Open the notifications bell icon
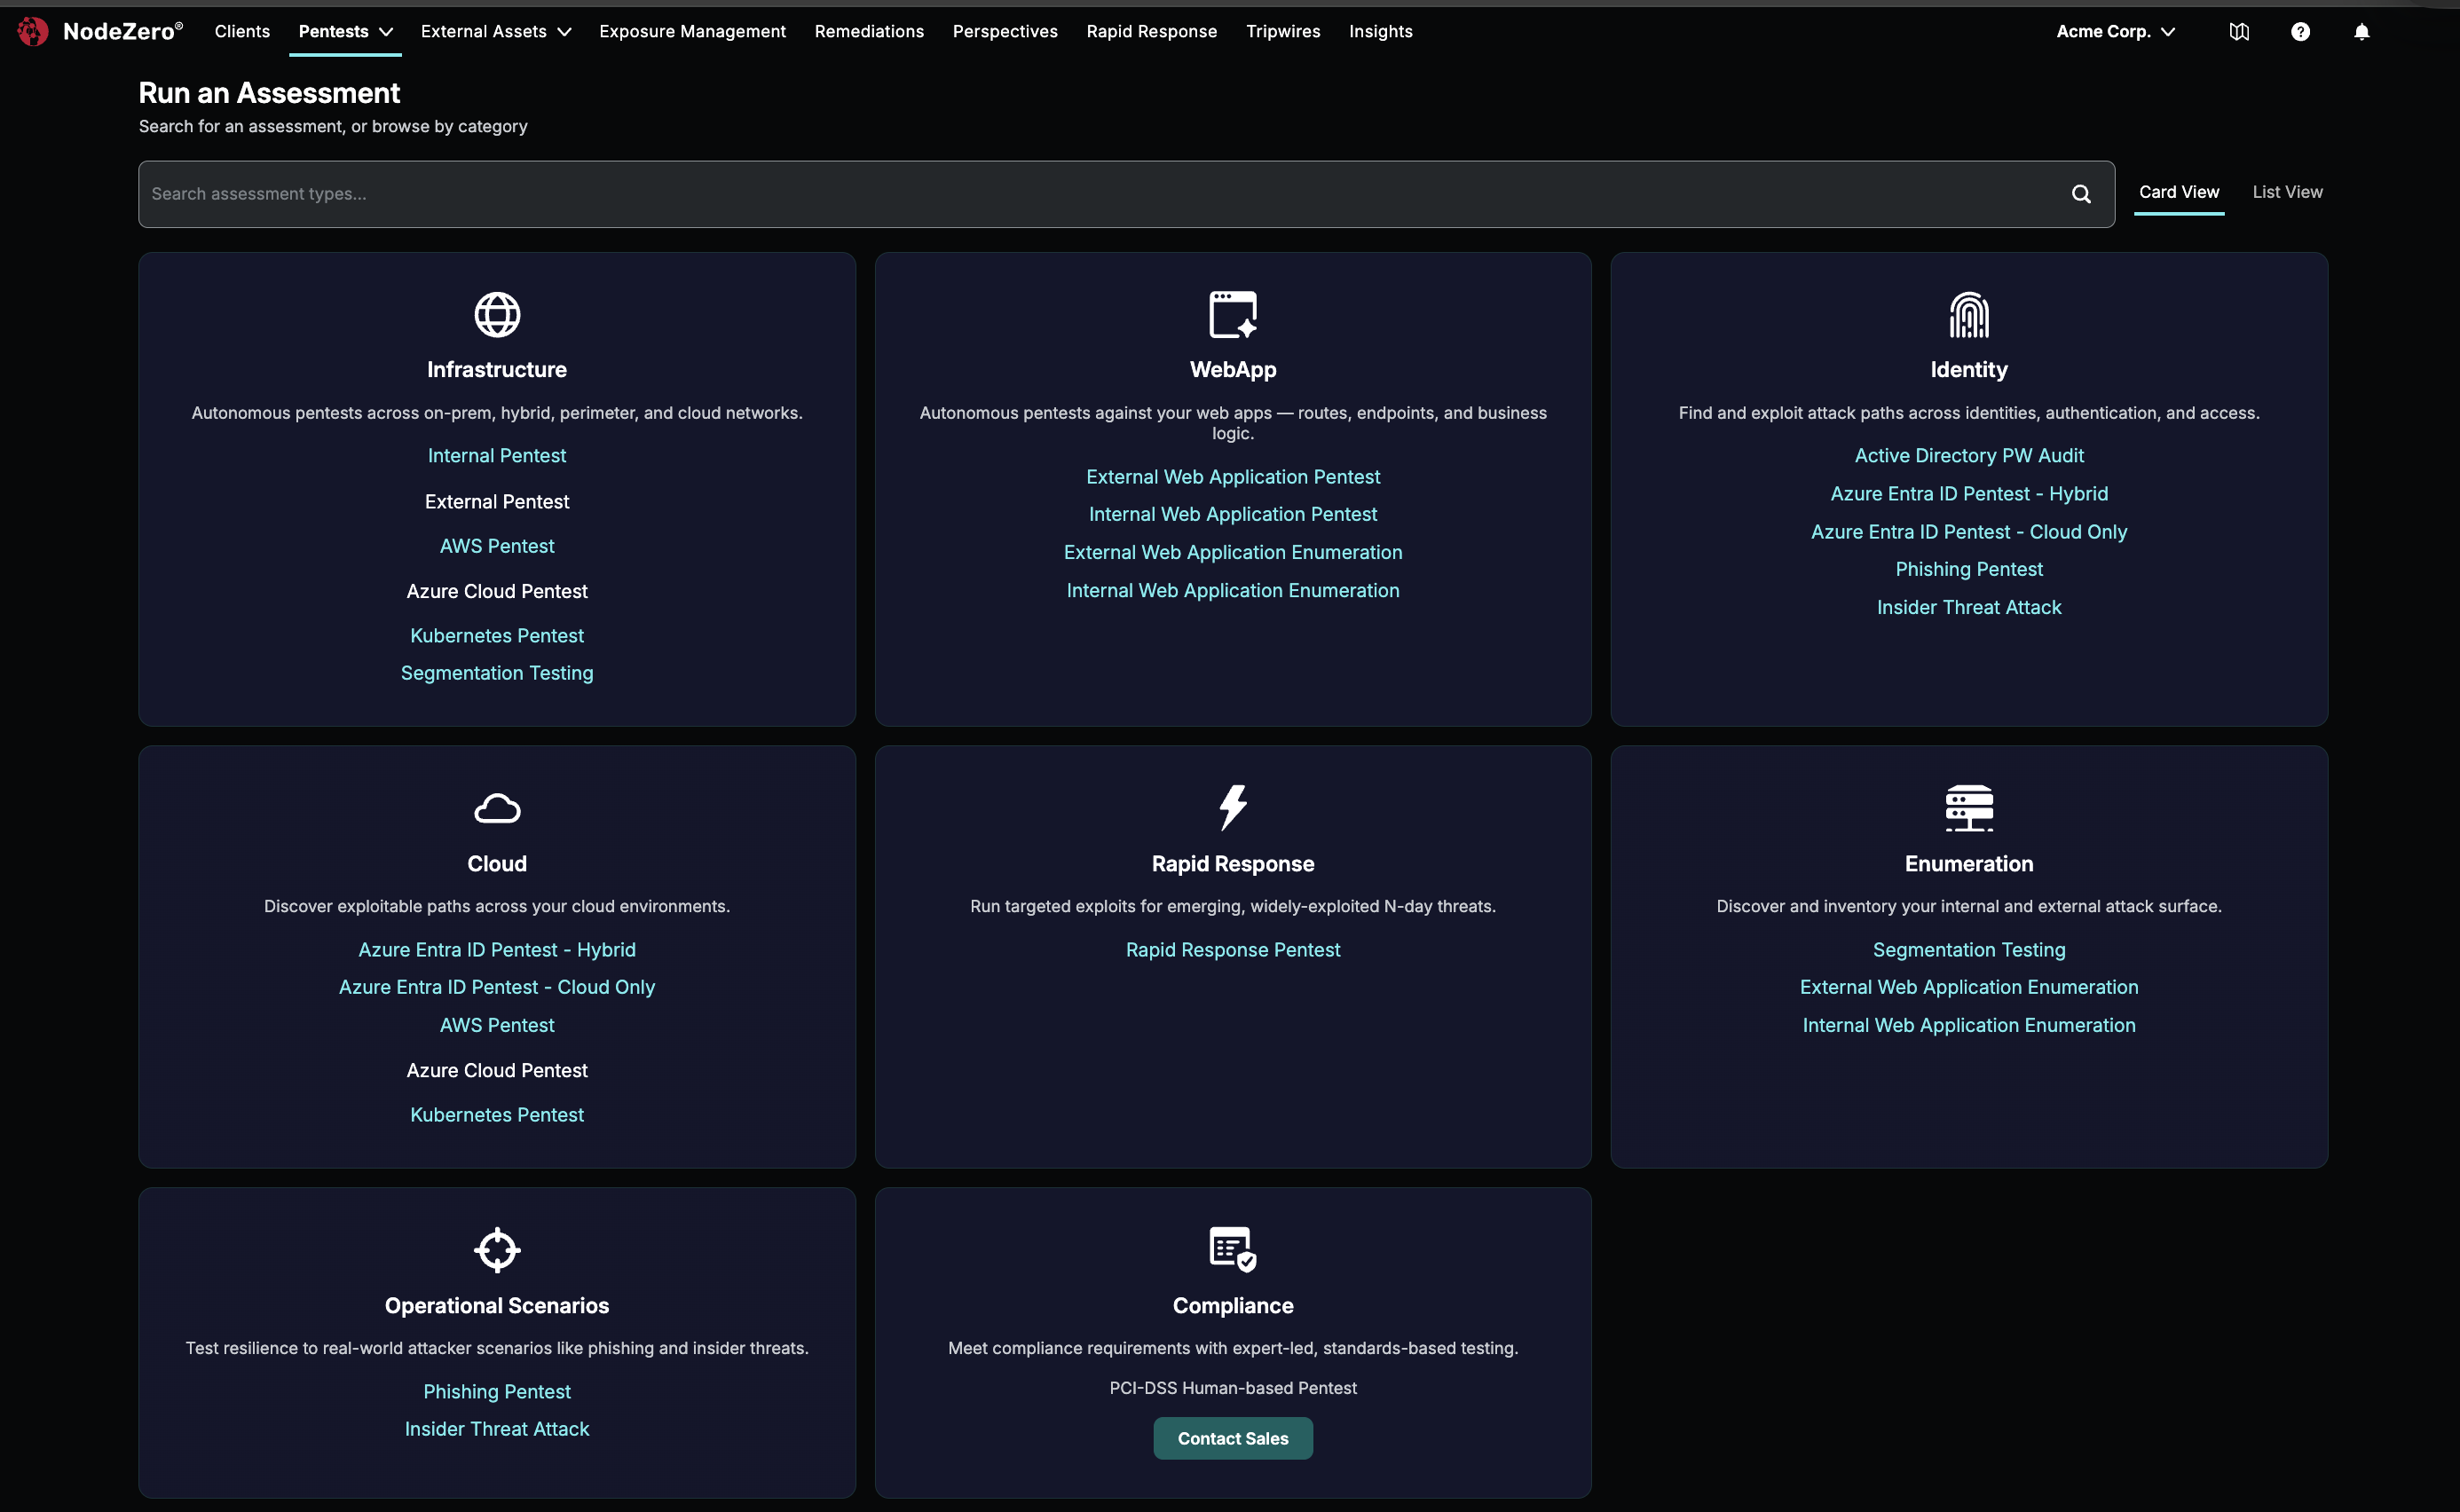Image resolution: width=2460 pixels, height=1512 pixels. click(2361, 31)
